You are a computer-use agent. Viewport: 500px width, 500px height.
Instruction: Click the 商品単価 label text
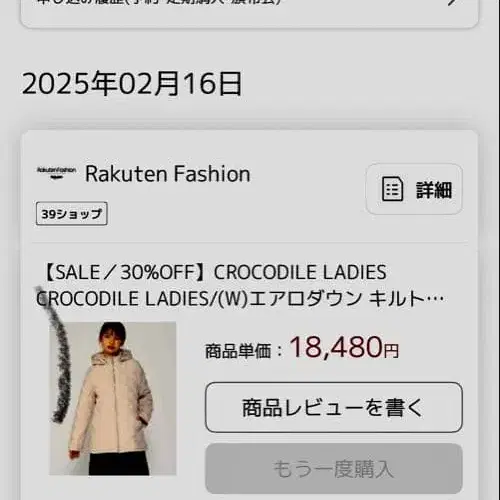point(238,351)
